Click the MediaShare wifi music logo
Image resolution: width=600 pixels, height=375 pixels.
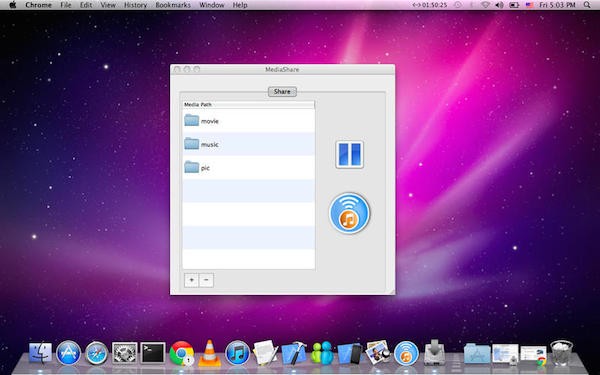349,213
